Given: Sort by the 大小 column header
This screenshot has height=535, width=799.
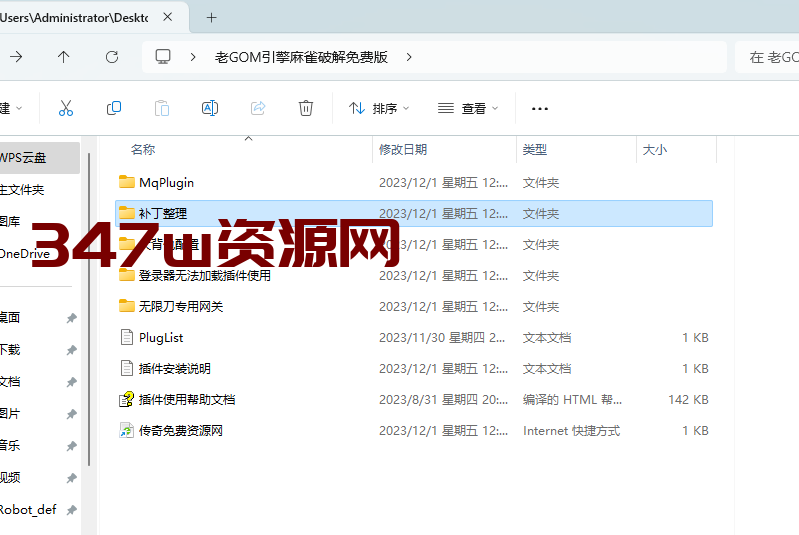Looking at the screenshot, I should coord(655,150).
